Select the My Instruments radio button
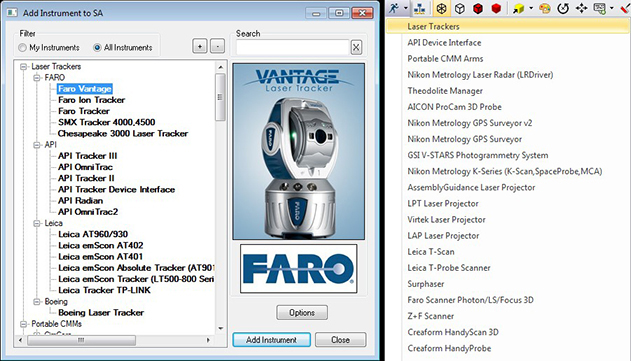 click(x=23, y=48)
